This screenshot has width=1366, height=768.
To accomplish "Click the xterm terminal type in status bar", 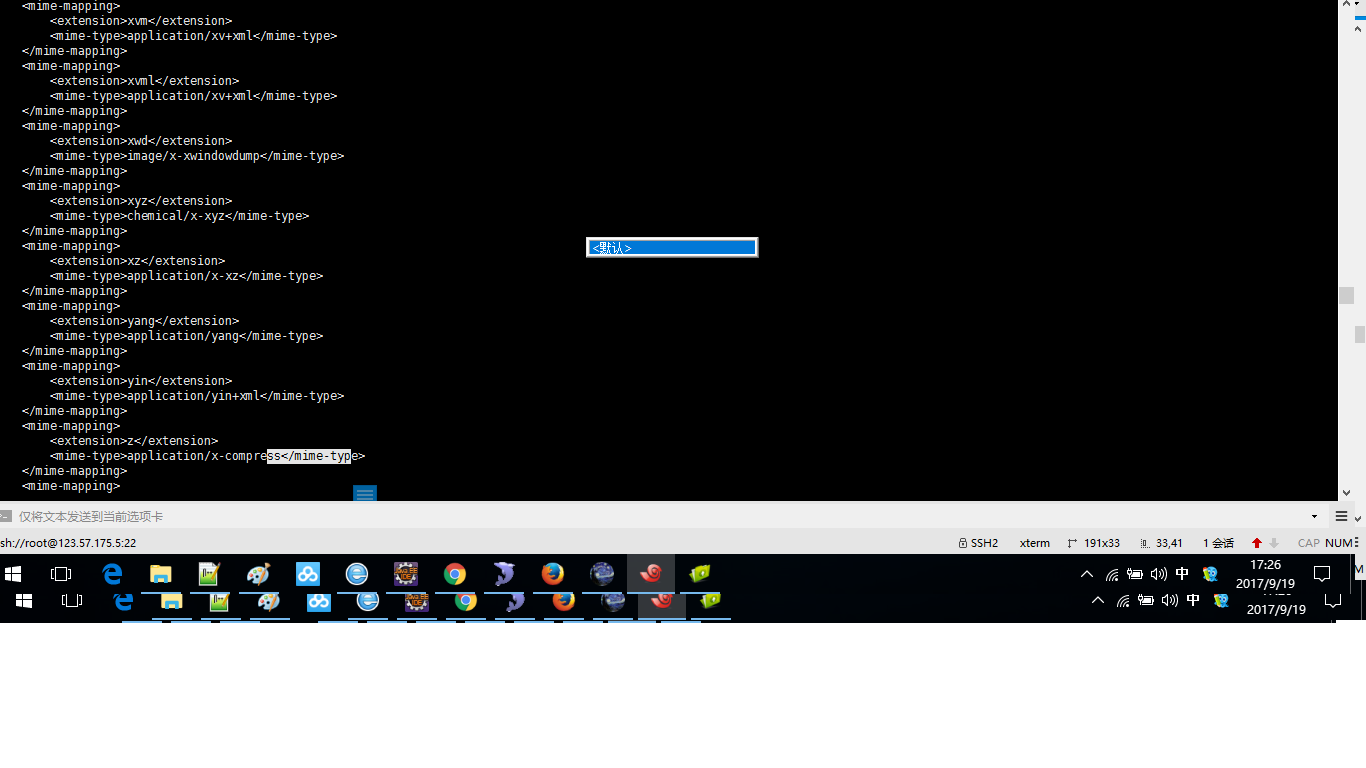I will [x=1035, y=543].
